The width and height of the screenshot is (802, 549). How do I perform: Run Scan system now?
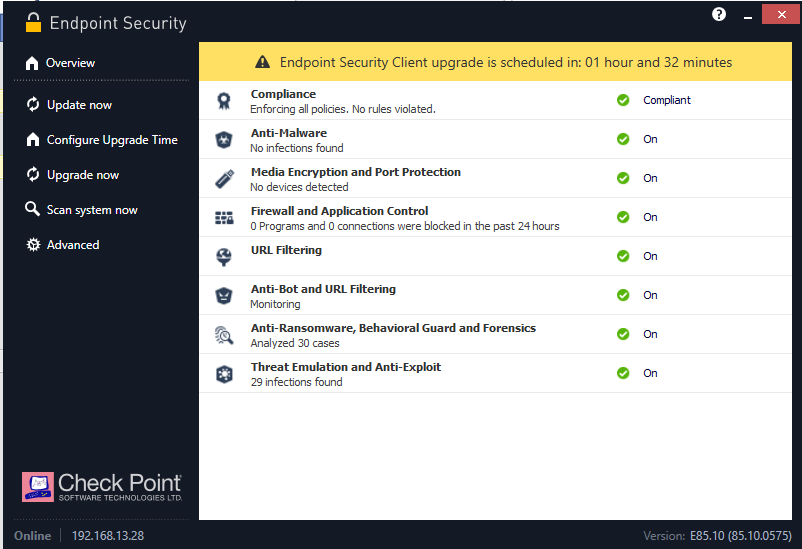pos(92,210)
